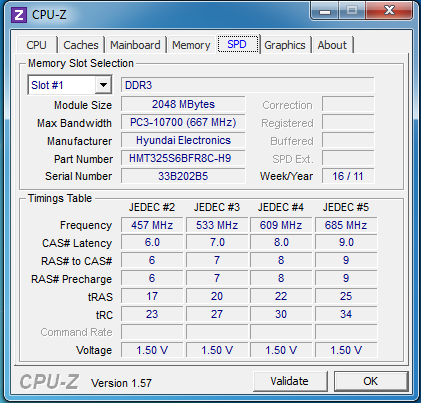Click the DDR3 memory type field
Viewport: 421px width, 403px height.
click(247, 85)
